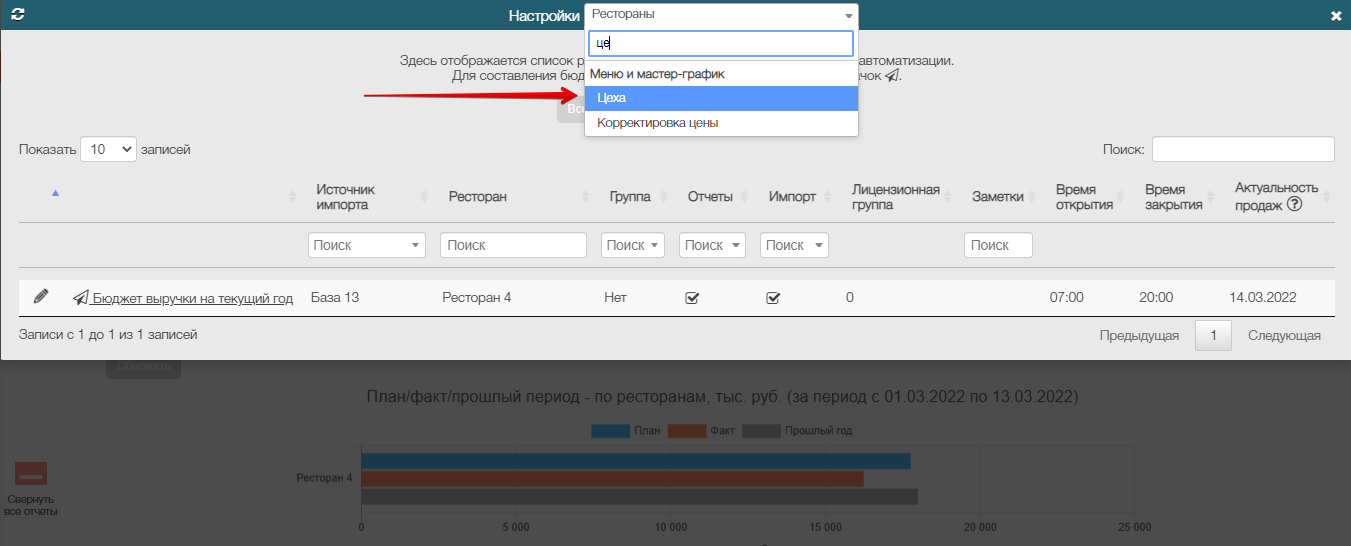The width and height of the screenshot is (1351, 546).
Task: Open the Группа filter dropdown
Action: (x=633, y=245)
